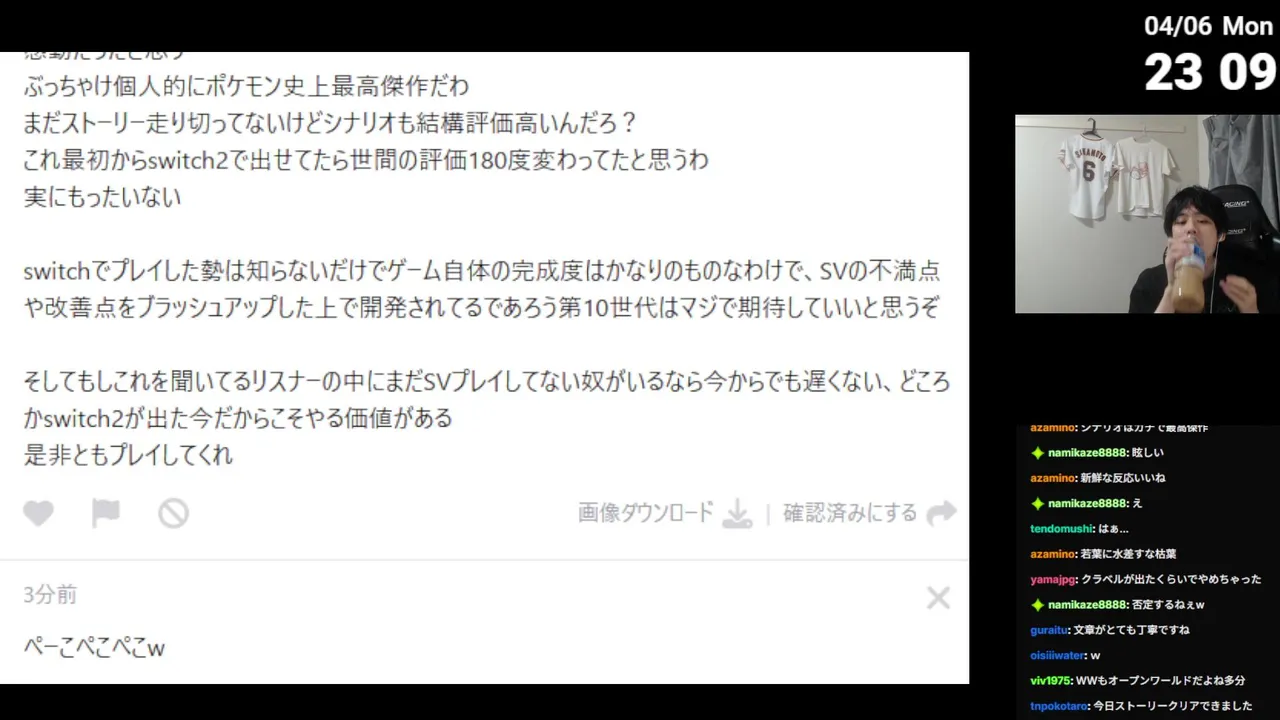The image size is (1280, 720).
Task: Click green badge beside namikaze8888: 眩しい
Action: (x=1038, y=453)
